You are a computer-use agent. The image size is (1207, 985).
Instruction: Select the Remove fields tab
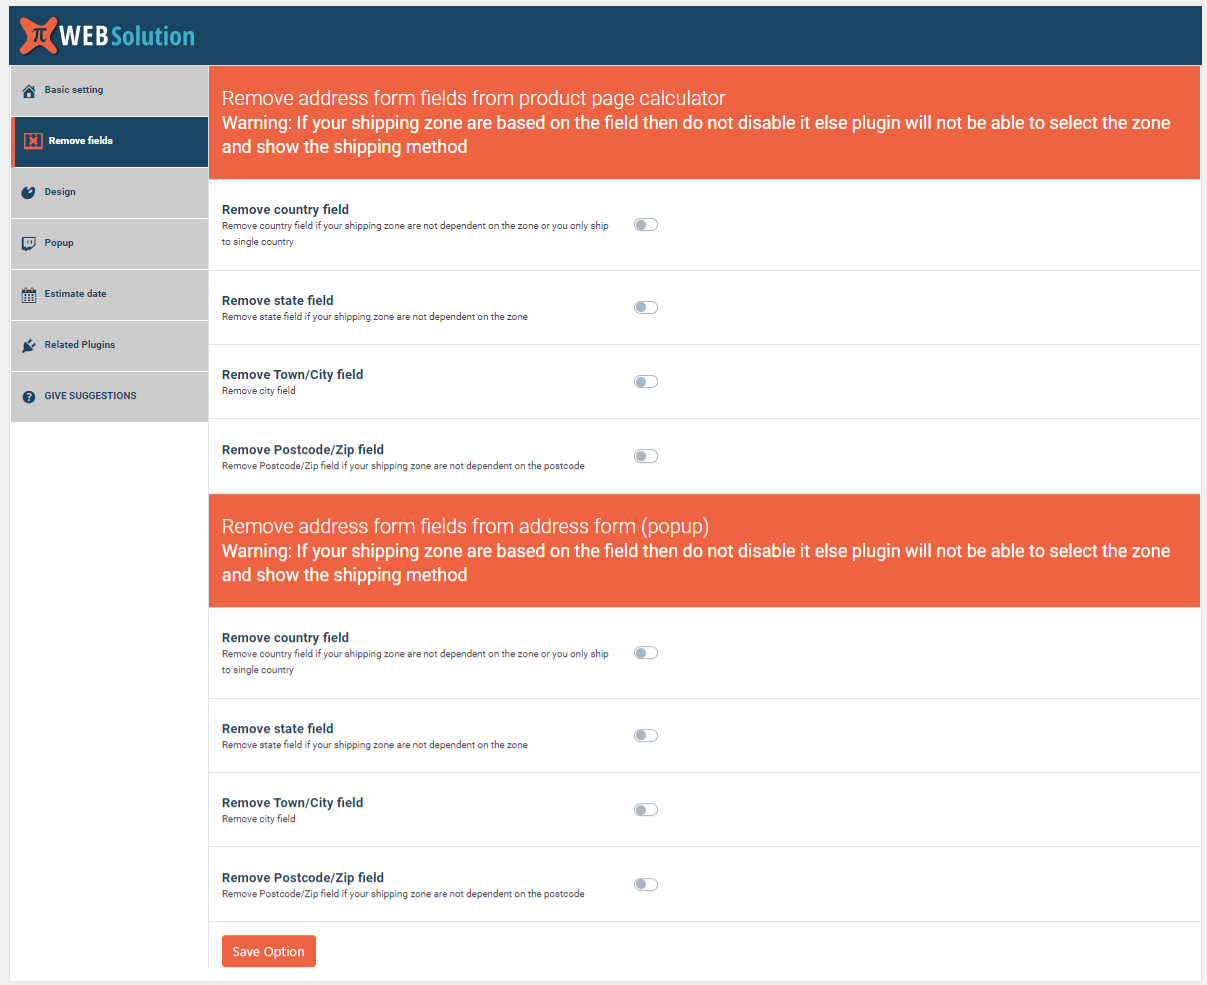pos(110,141)
